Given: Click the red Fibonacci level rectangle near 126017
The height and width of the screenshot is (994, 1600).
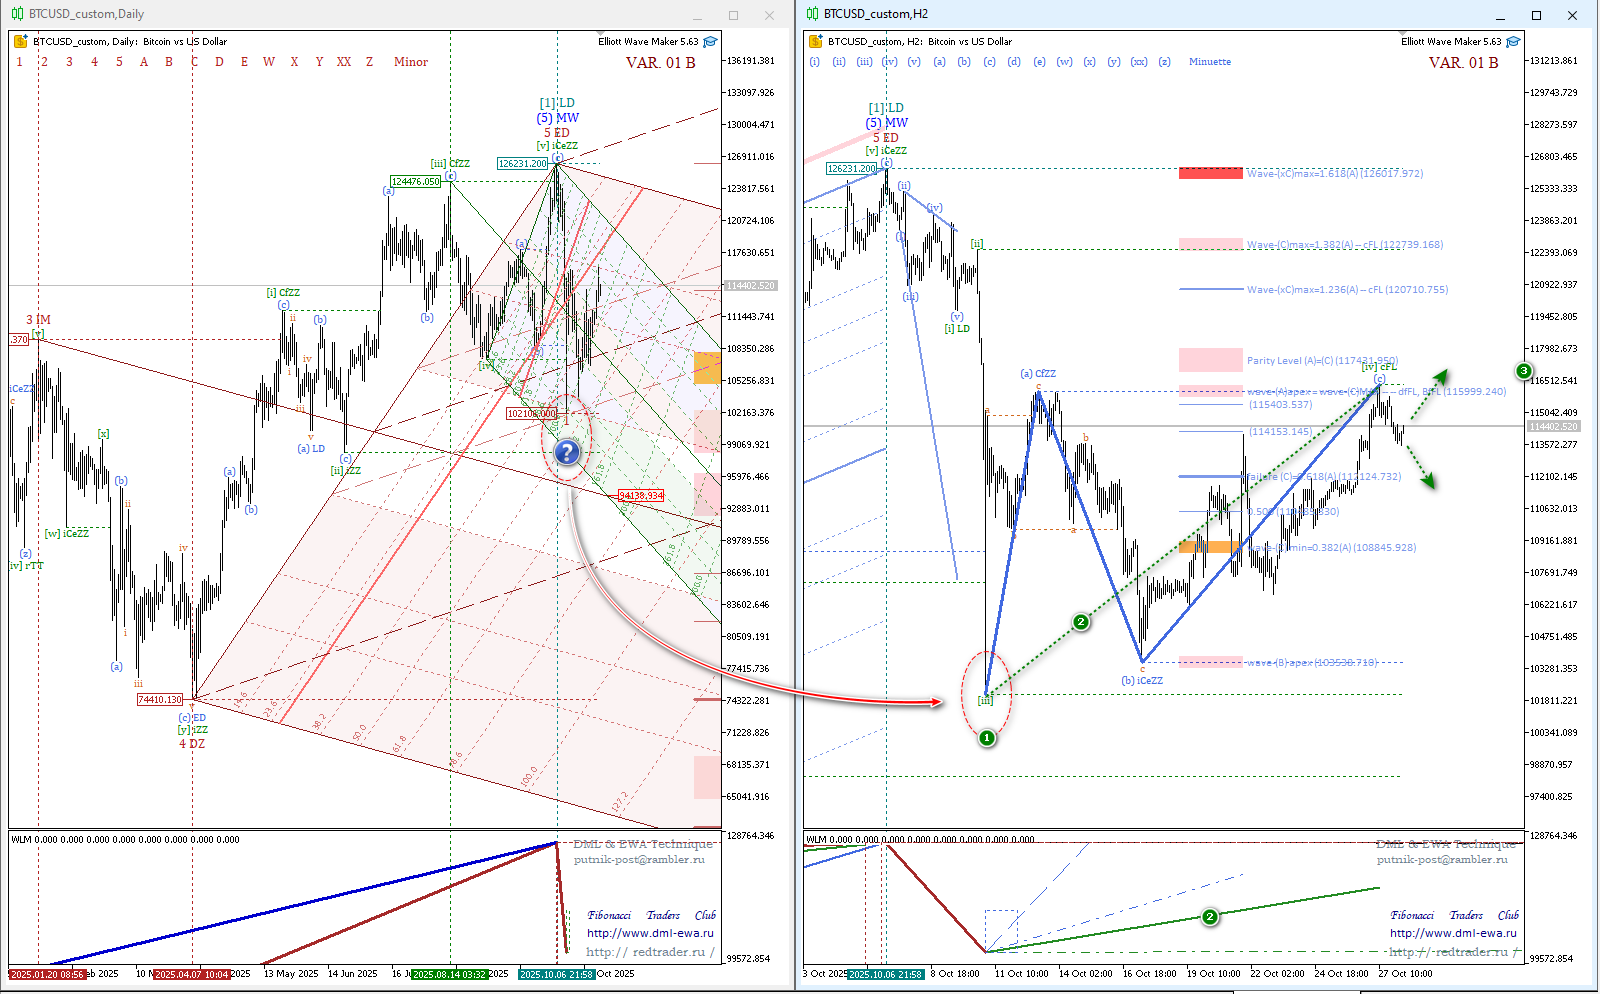Looking at the screenshot, I should pyautogui.click(x=1210, y=173).
